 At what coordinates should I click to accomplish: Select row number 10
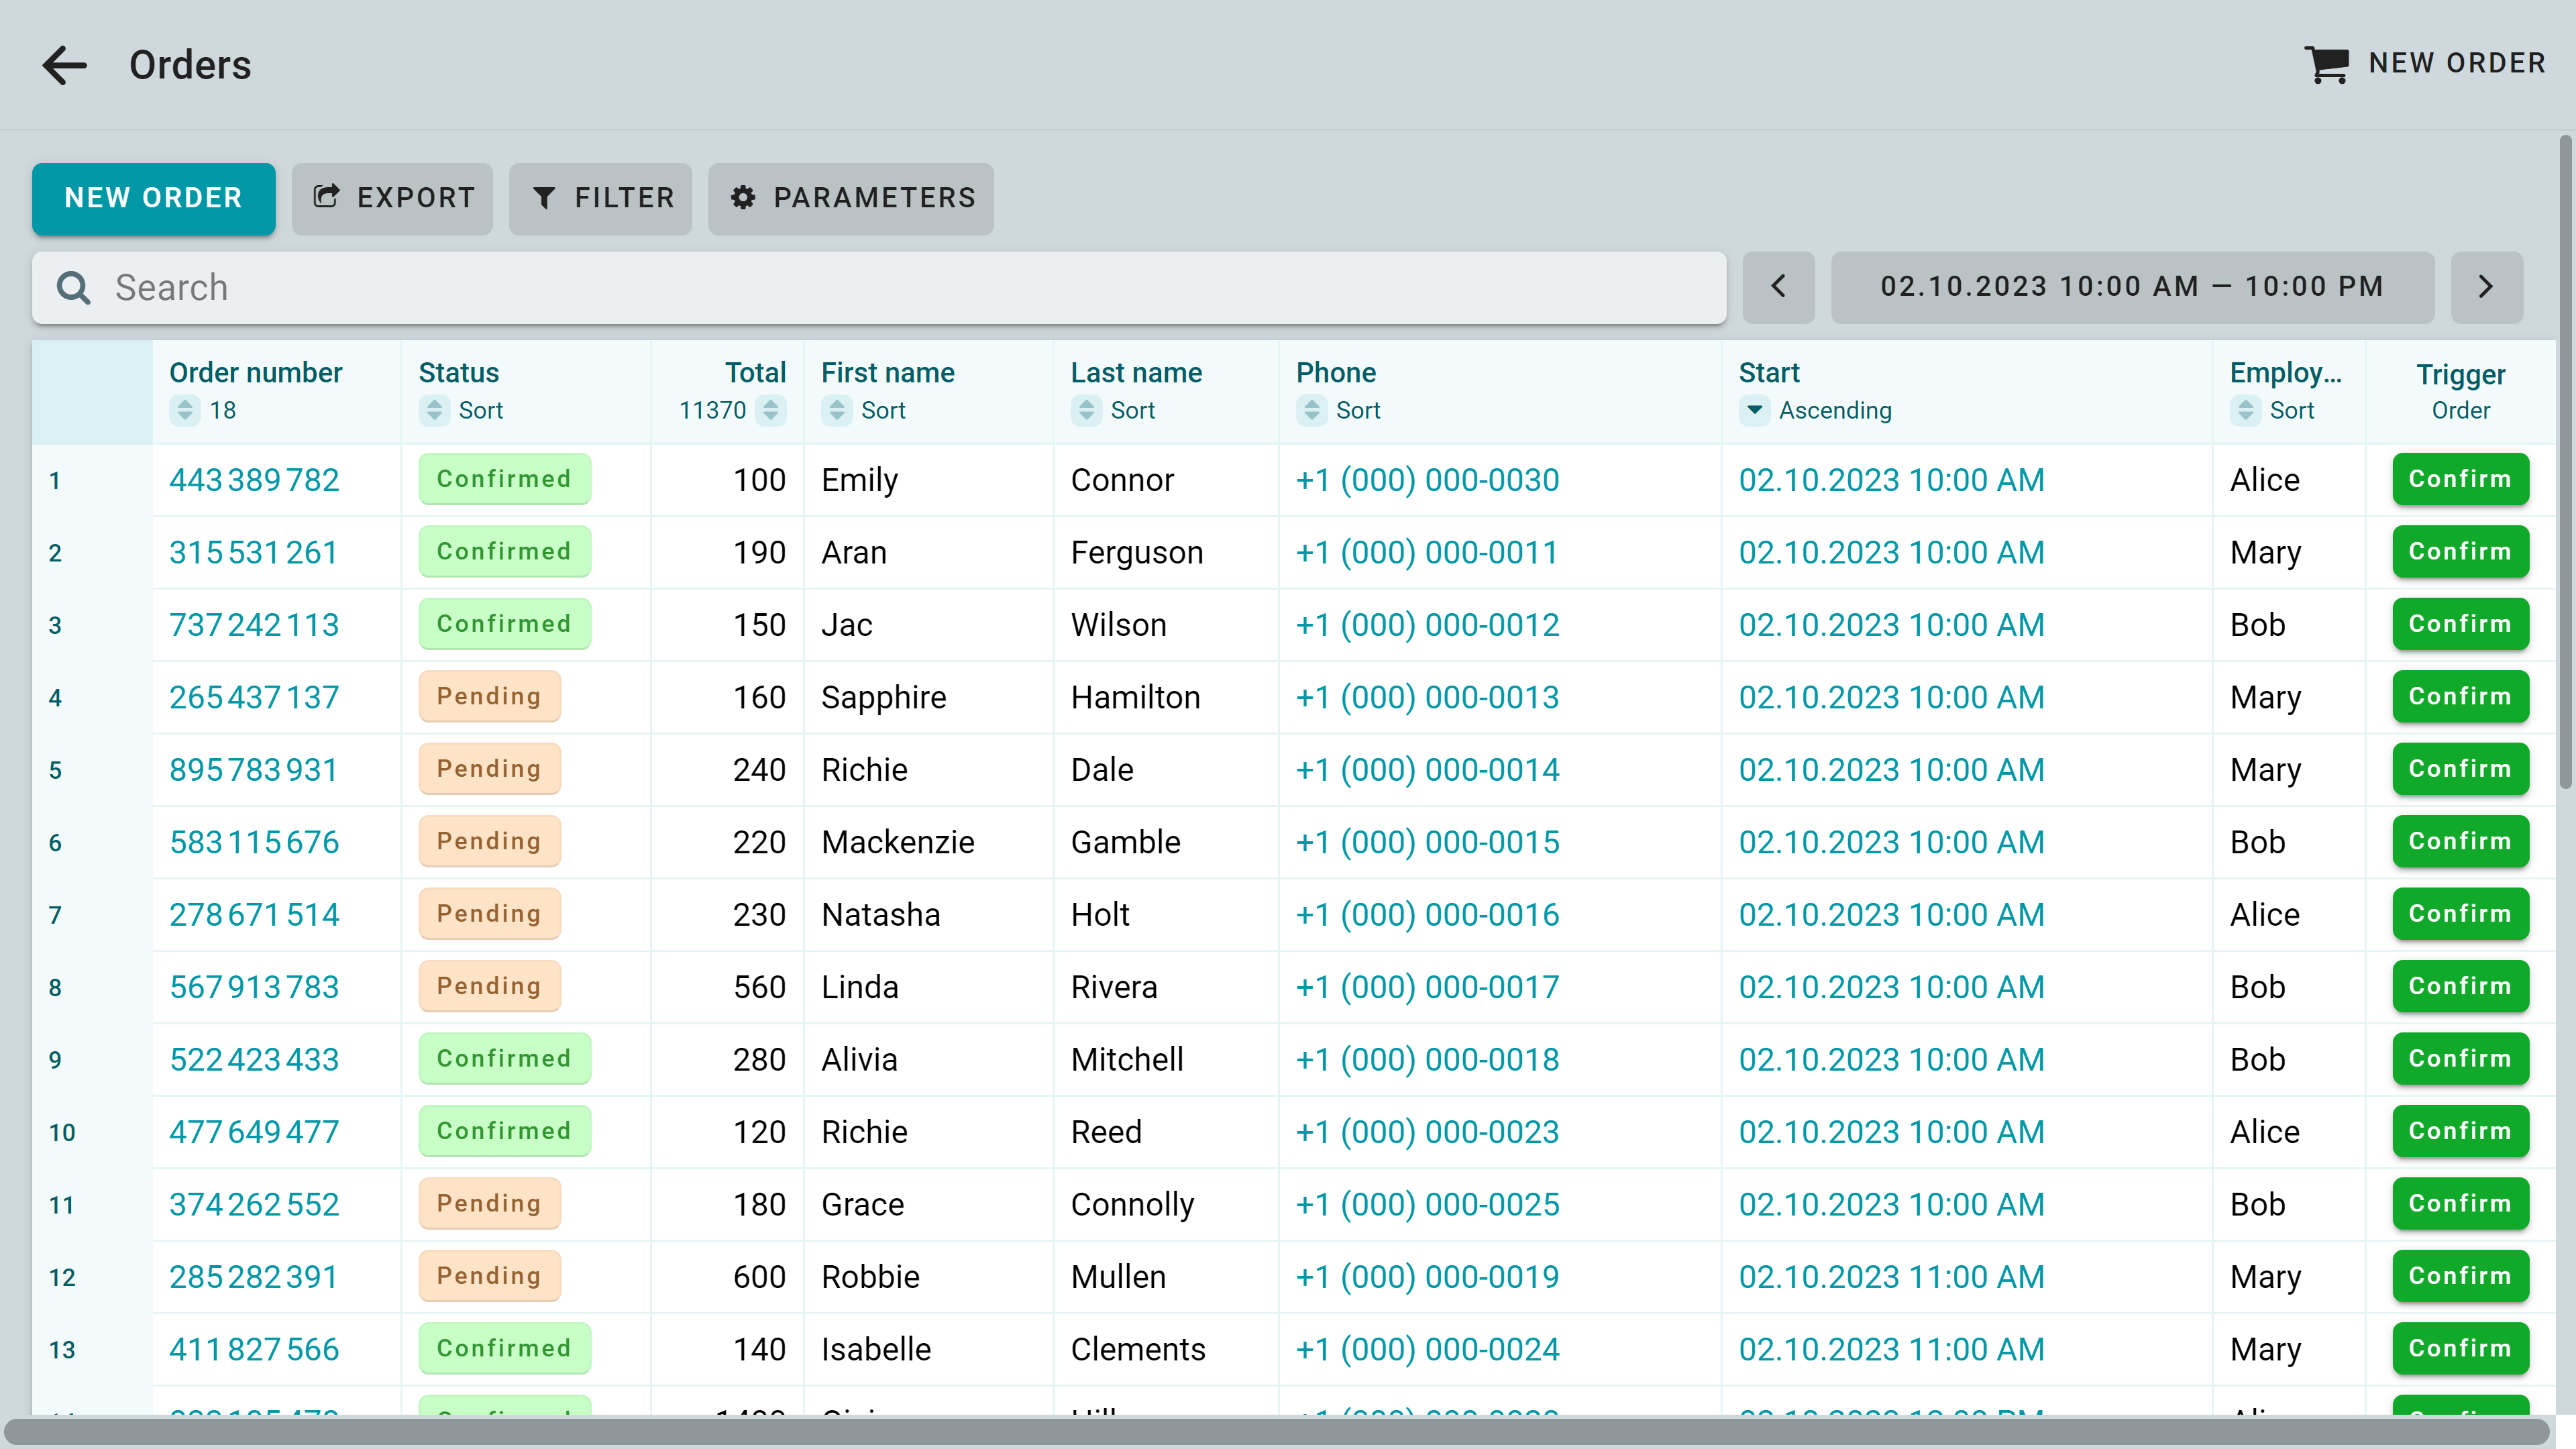coord(62,1132)
